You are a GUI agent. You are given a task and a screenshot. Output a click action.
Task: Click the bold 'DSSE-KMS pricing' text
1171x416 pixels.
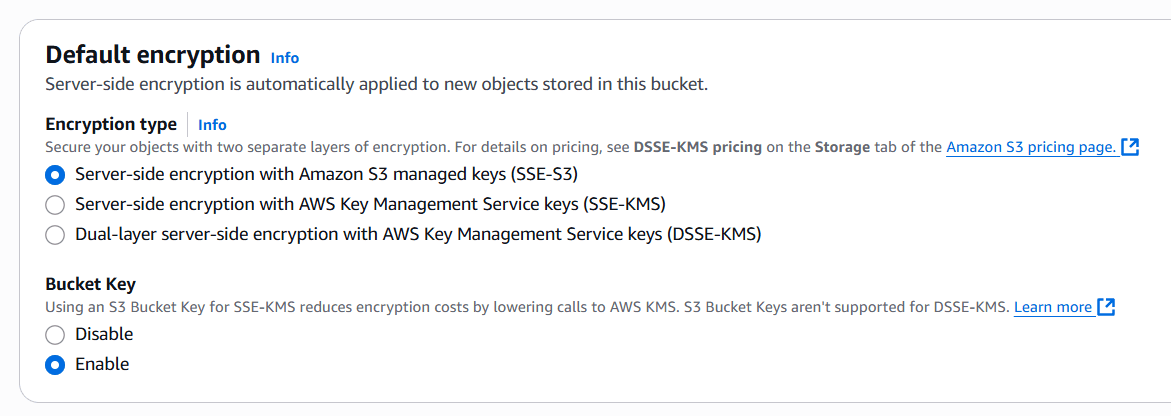(698, 148)
